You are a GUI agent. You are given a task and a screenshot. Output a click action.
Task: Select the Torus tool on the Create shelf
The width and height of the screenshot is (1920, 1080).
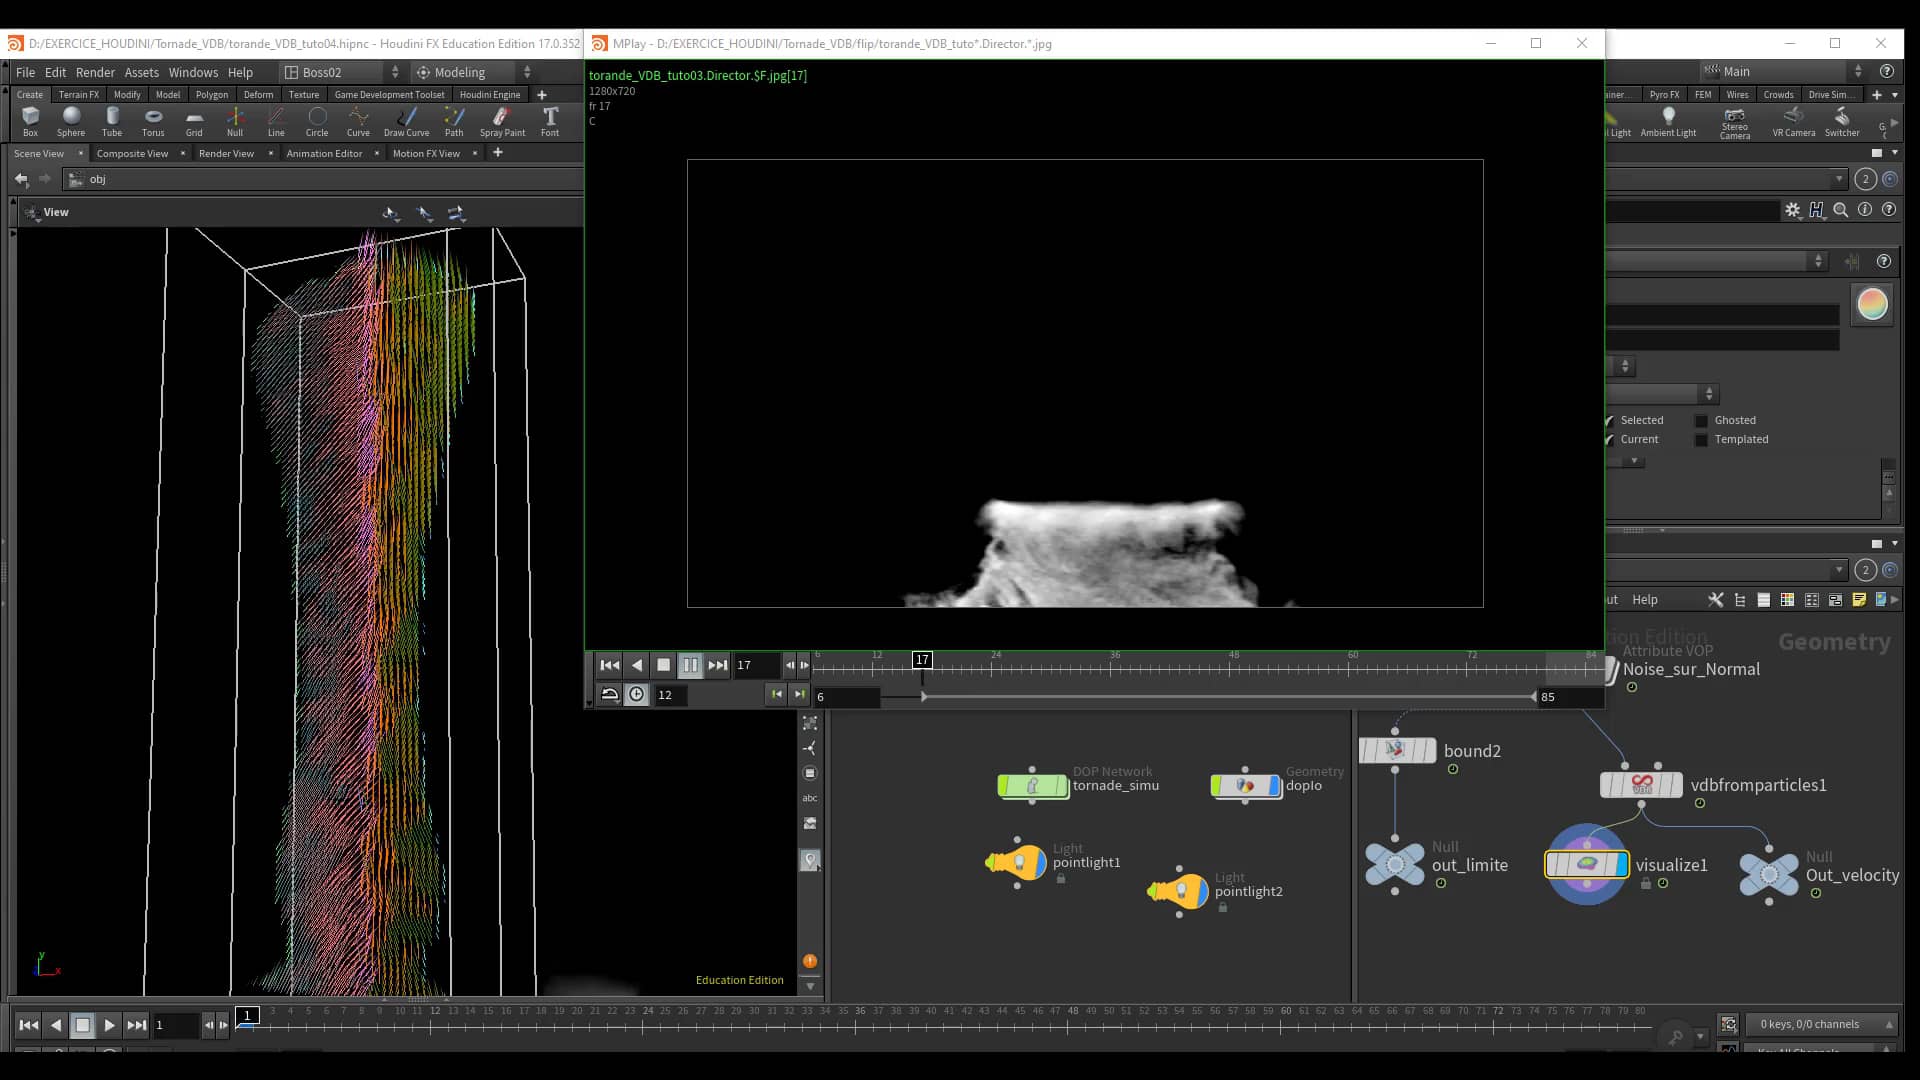coord(153,122)
